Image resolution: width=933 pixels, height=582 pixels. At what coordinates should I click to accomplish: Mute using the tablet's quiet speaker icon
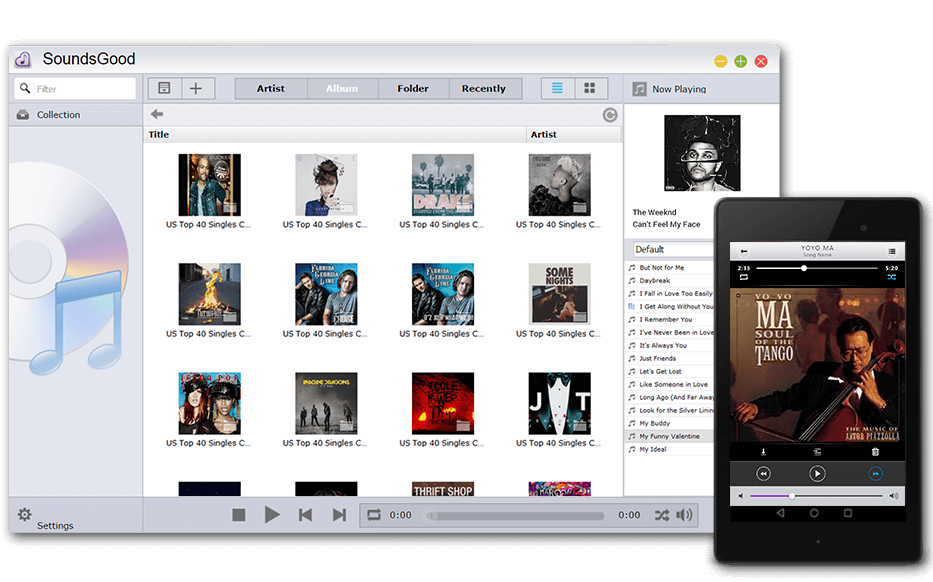741,496
